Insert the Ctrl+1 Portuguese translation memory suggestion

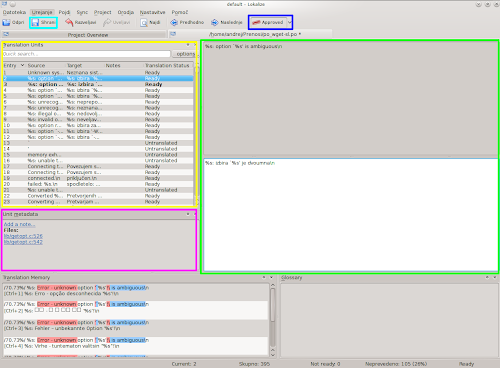136,291
